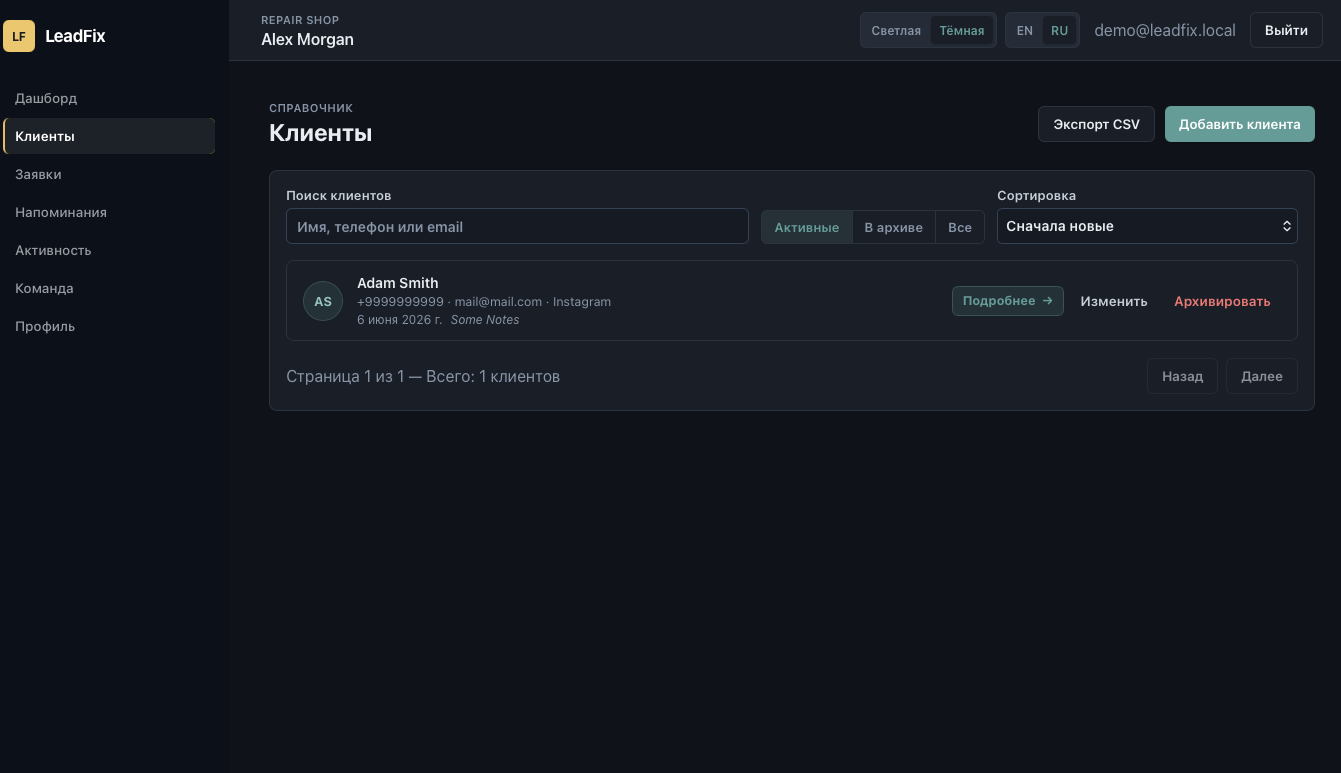Click the LF logo icon
The image size is (1341, 773).
click(x=19, y=36)
